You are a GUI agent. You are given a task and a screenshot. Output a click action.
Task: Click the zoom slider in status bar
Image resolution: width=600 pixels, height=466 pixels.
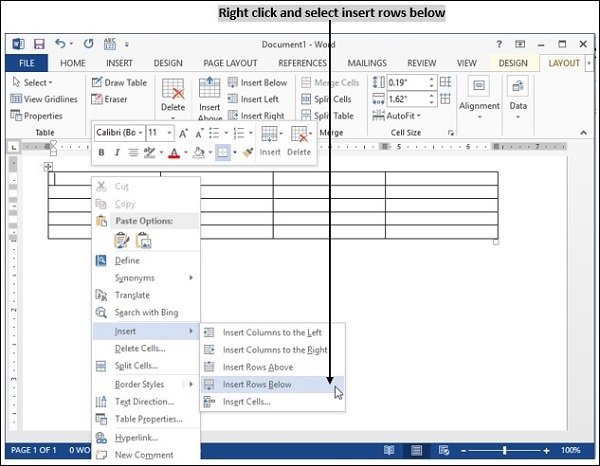[504, 450]
